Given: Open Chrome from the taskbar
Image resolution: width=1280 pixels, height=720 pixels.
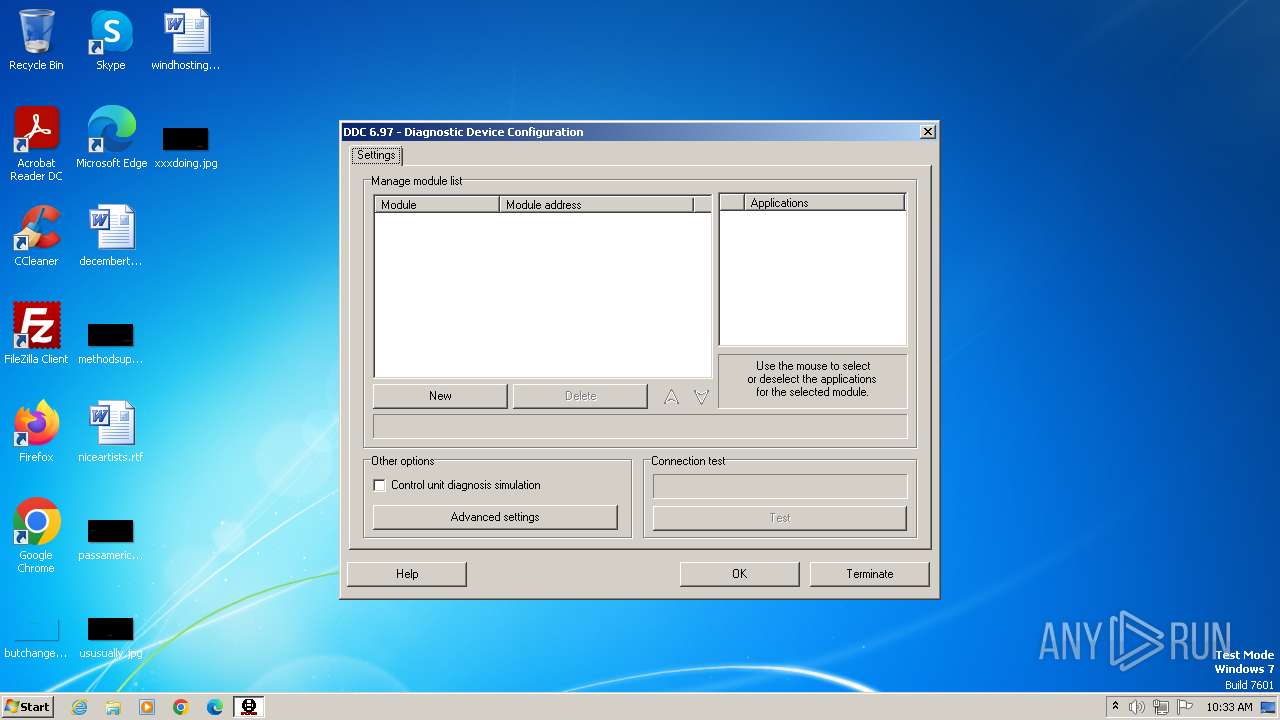Looking at the screenshot, I should click(181, 707).
